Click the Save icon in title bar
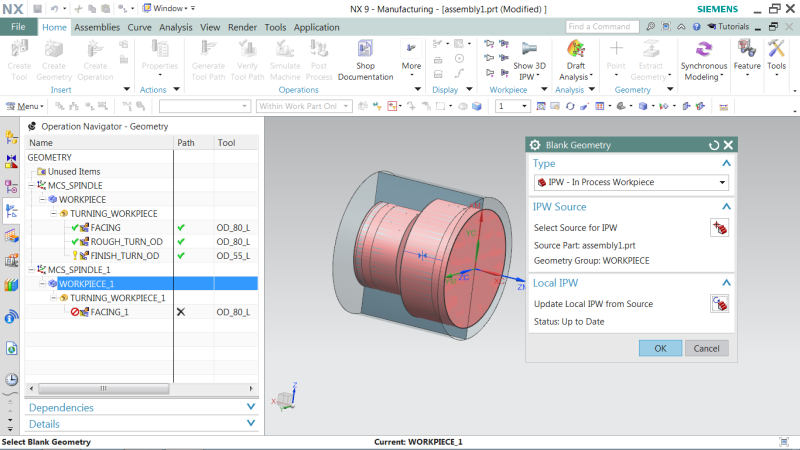Screen dimensions: 800x450 coord(37,9)
